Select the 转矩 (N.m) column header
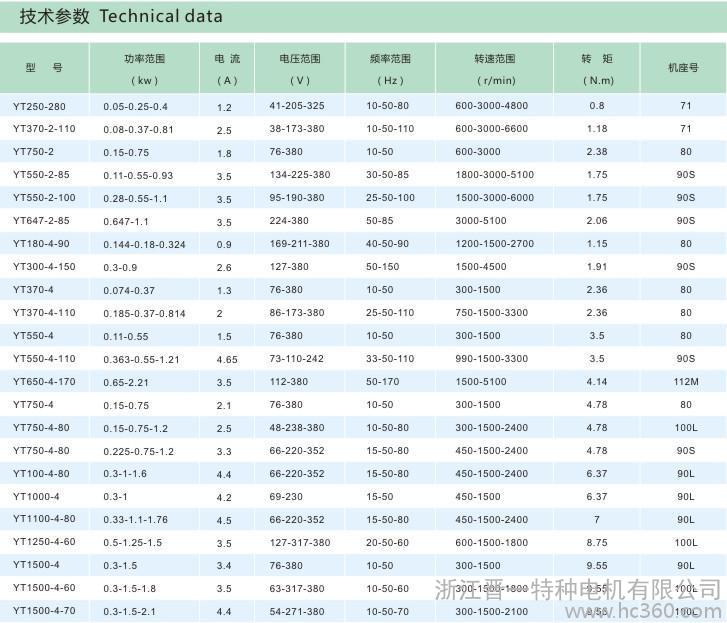This screenshot has width=727, height=623. (597, 68)
